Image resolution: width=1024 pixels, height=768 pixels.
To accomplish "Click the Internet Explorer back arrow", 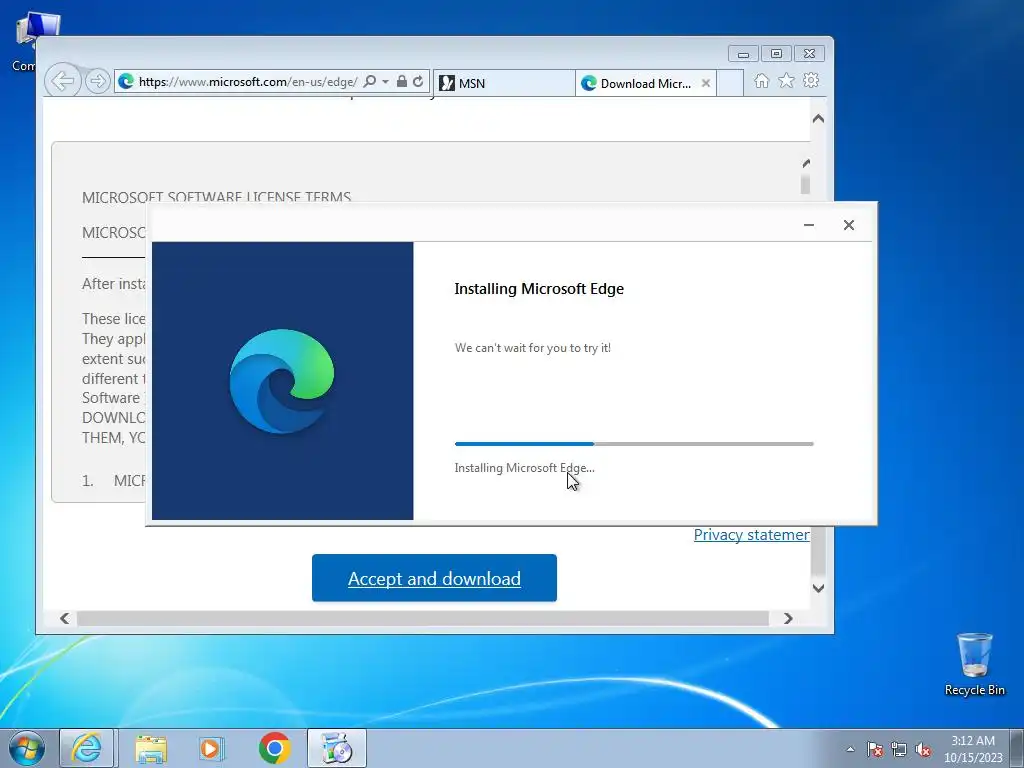I will pos(63,81).
